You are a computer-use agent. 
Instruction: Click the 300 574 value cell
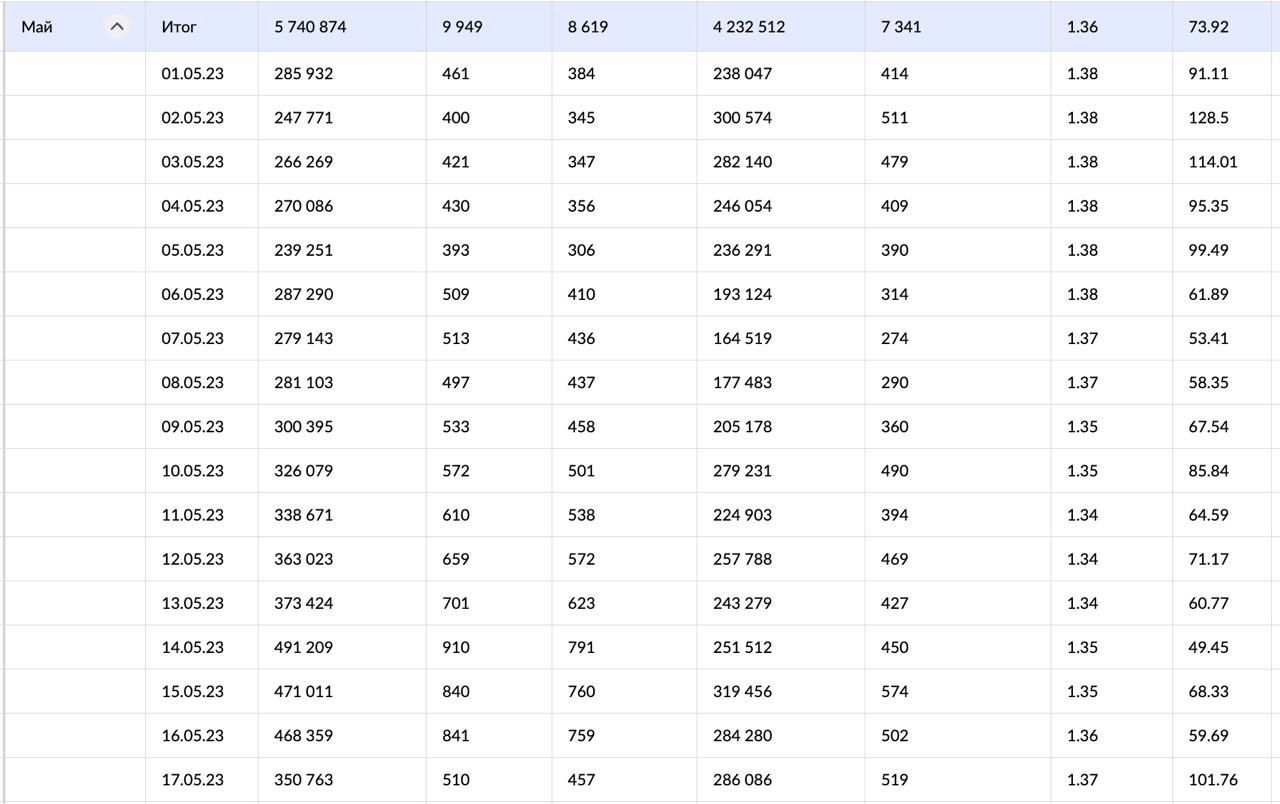point(743,118)
